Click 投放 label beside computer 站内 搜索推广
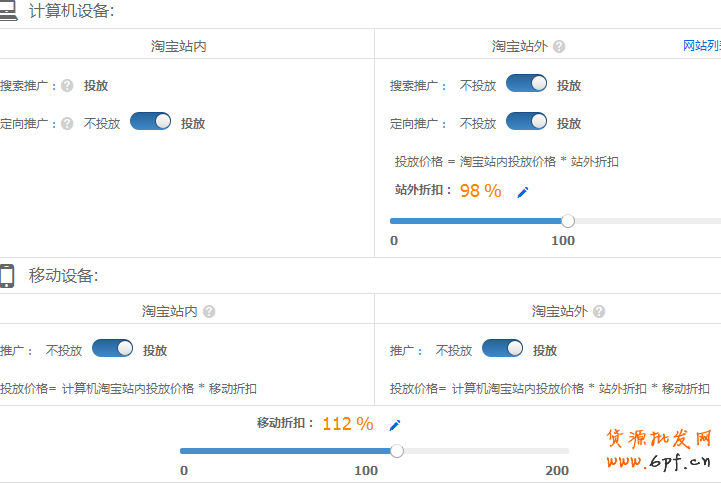The height and width of the screenshot is (483, 721). pos(96,86)
